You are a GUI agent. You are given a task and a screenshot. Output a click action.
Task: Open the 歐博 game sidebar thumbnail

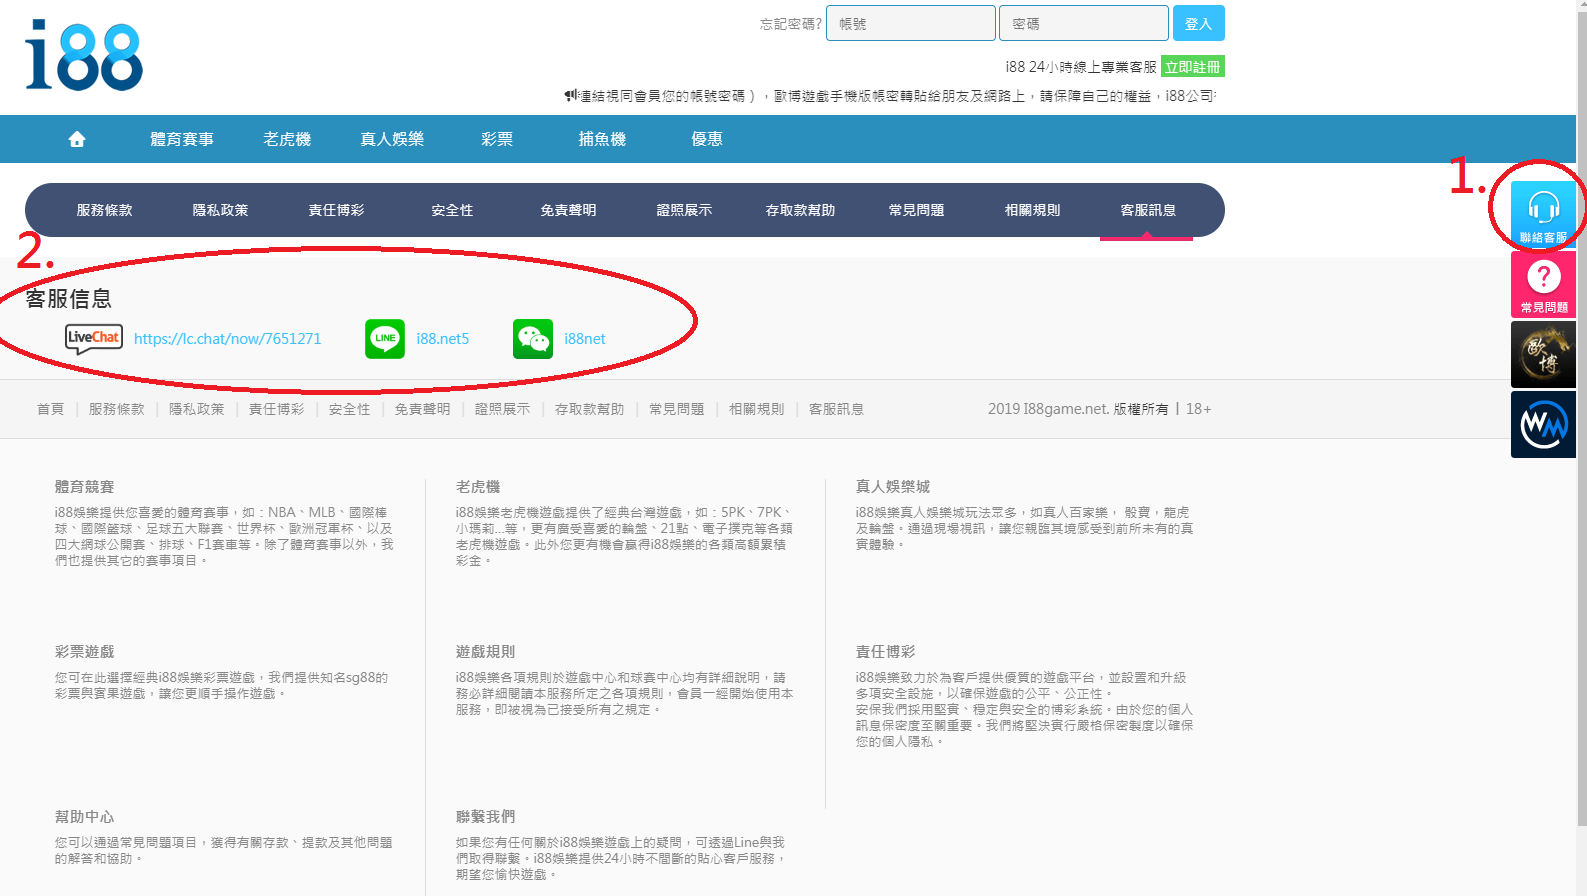coord(1543,354)
